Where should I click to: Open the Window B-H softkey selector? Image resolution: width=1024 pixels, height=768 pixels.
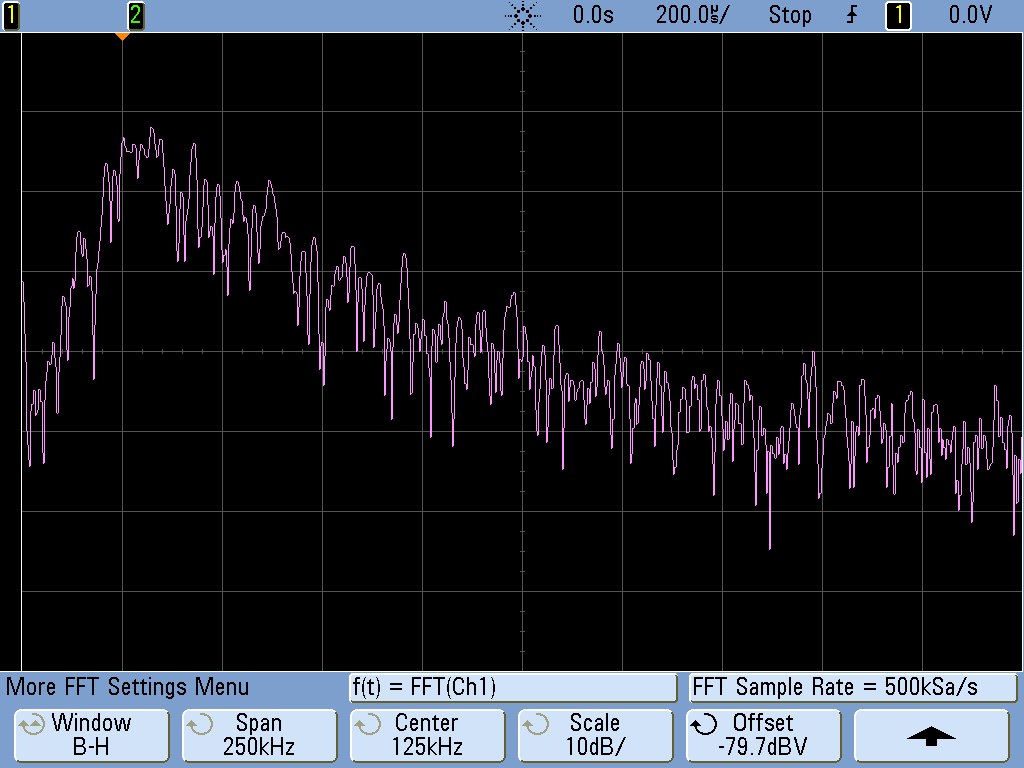pyautogui.click(x=90, y=735)
